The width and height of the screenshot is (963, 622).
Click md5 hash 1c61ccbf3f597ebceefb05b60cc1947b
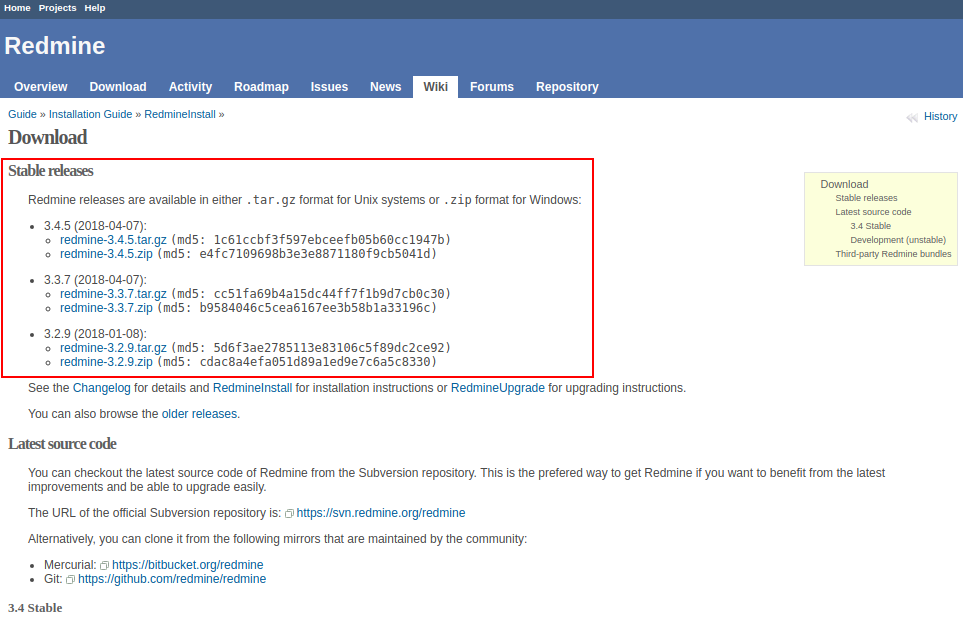[329, 239]
